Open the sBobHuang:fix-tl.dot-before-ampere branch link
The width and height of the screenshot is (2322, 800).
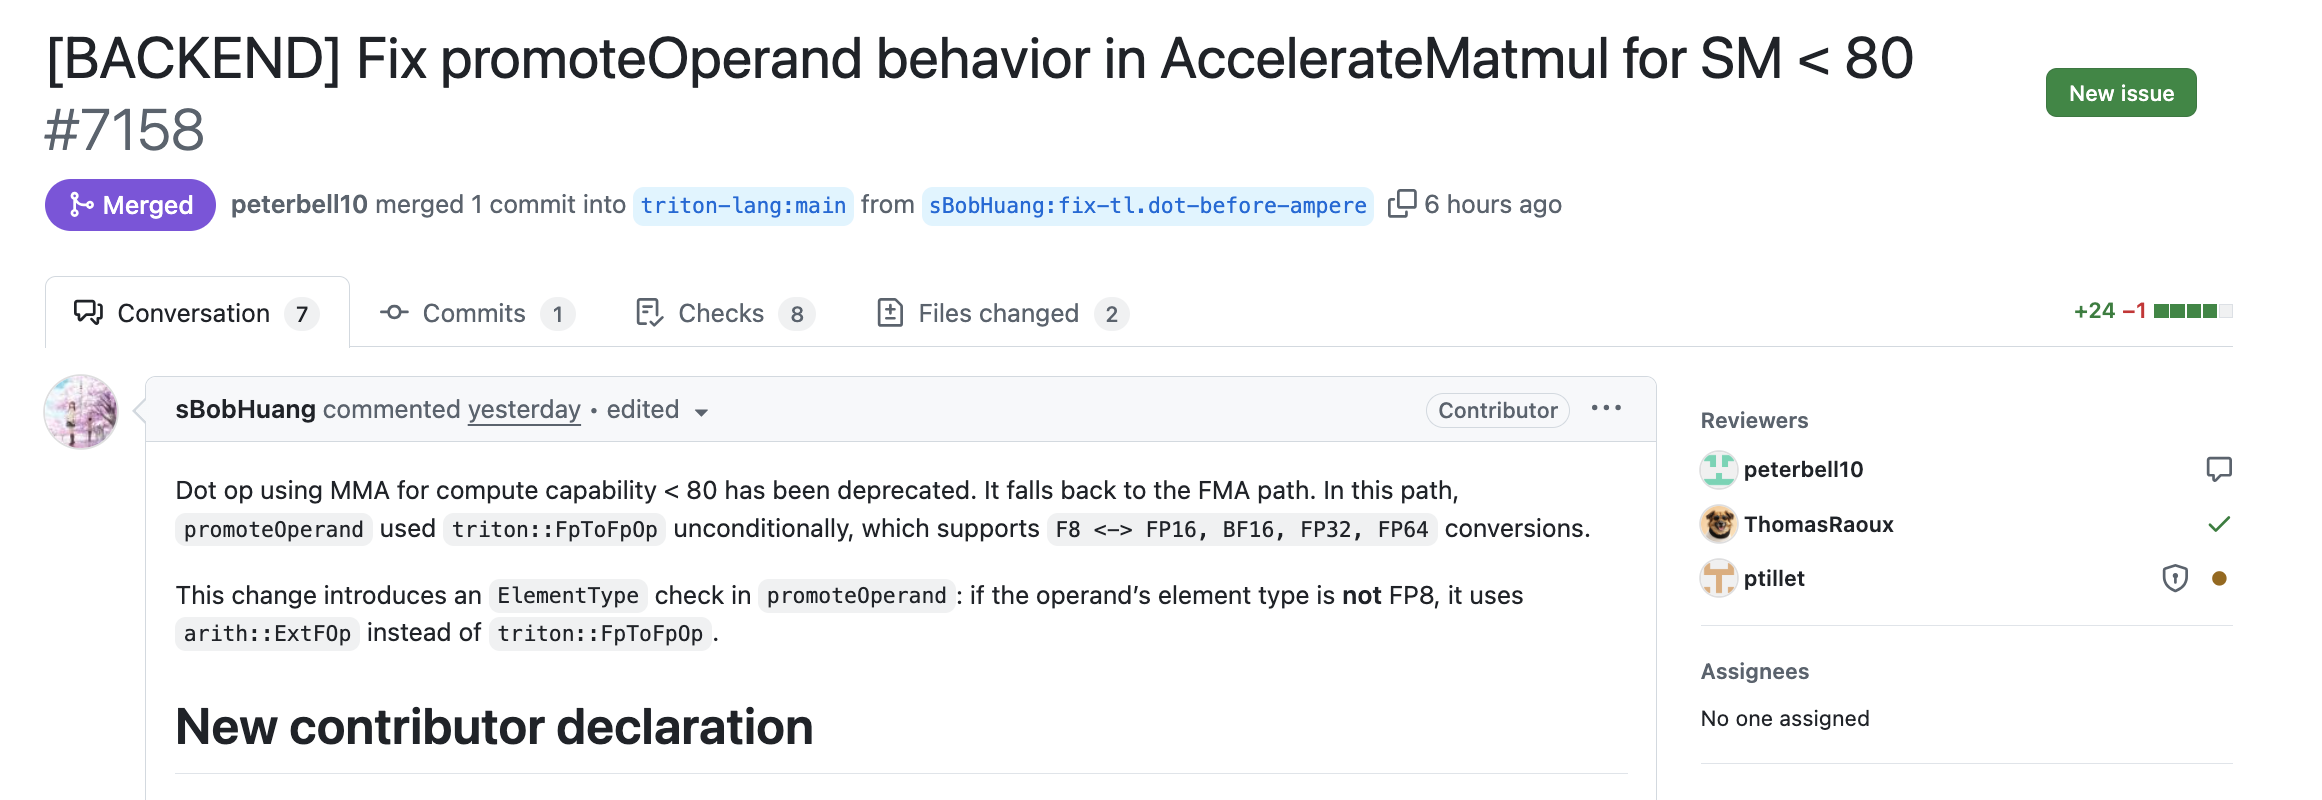[x=1147, y=205]
